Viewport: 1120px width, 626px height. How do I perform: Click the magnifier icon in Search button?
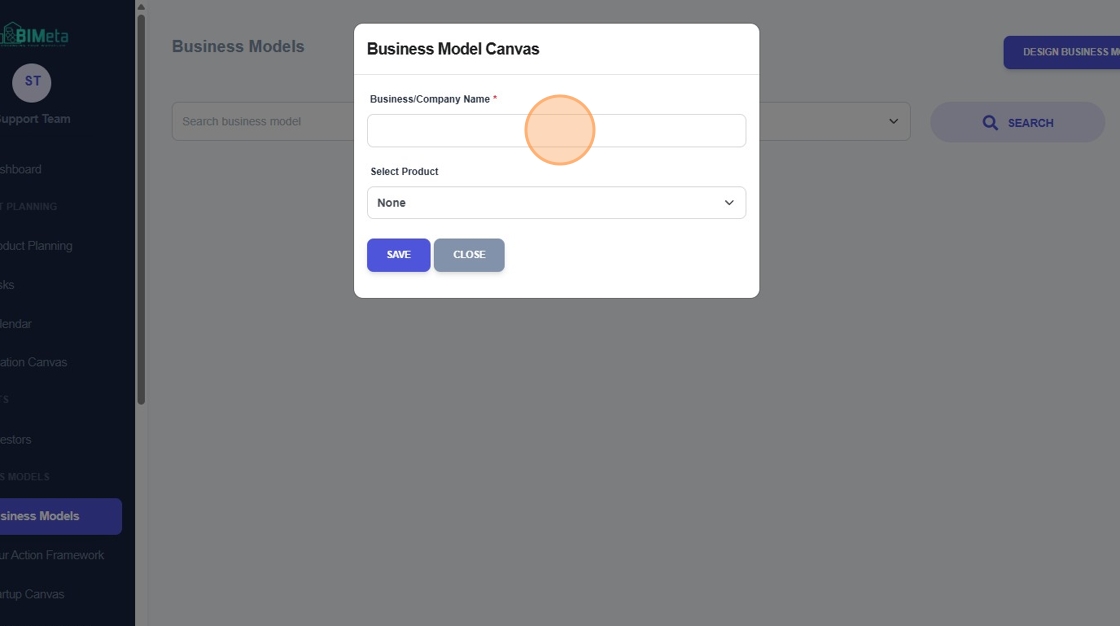tap(990, 123)
